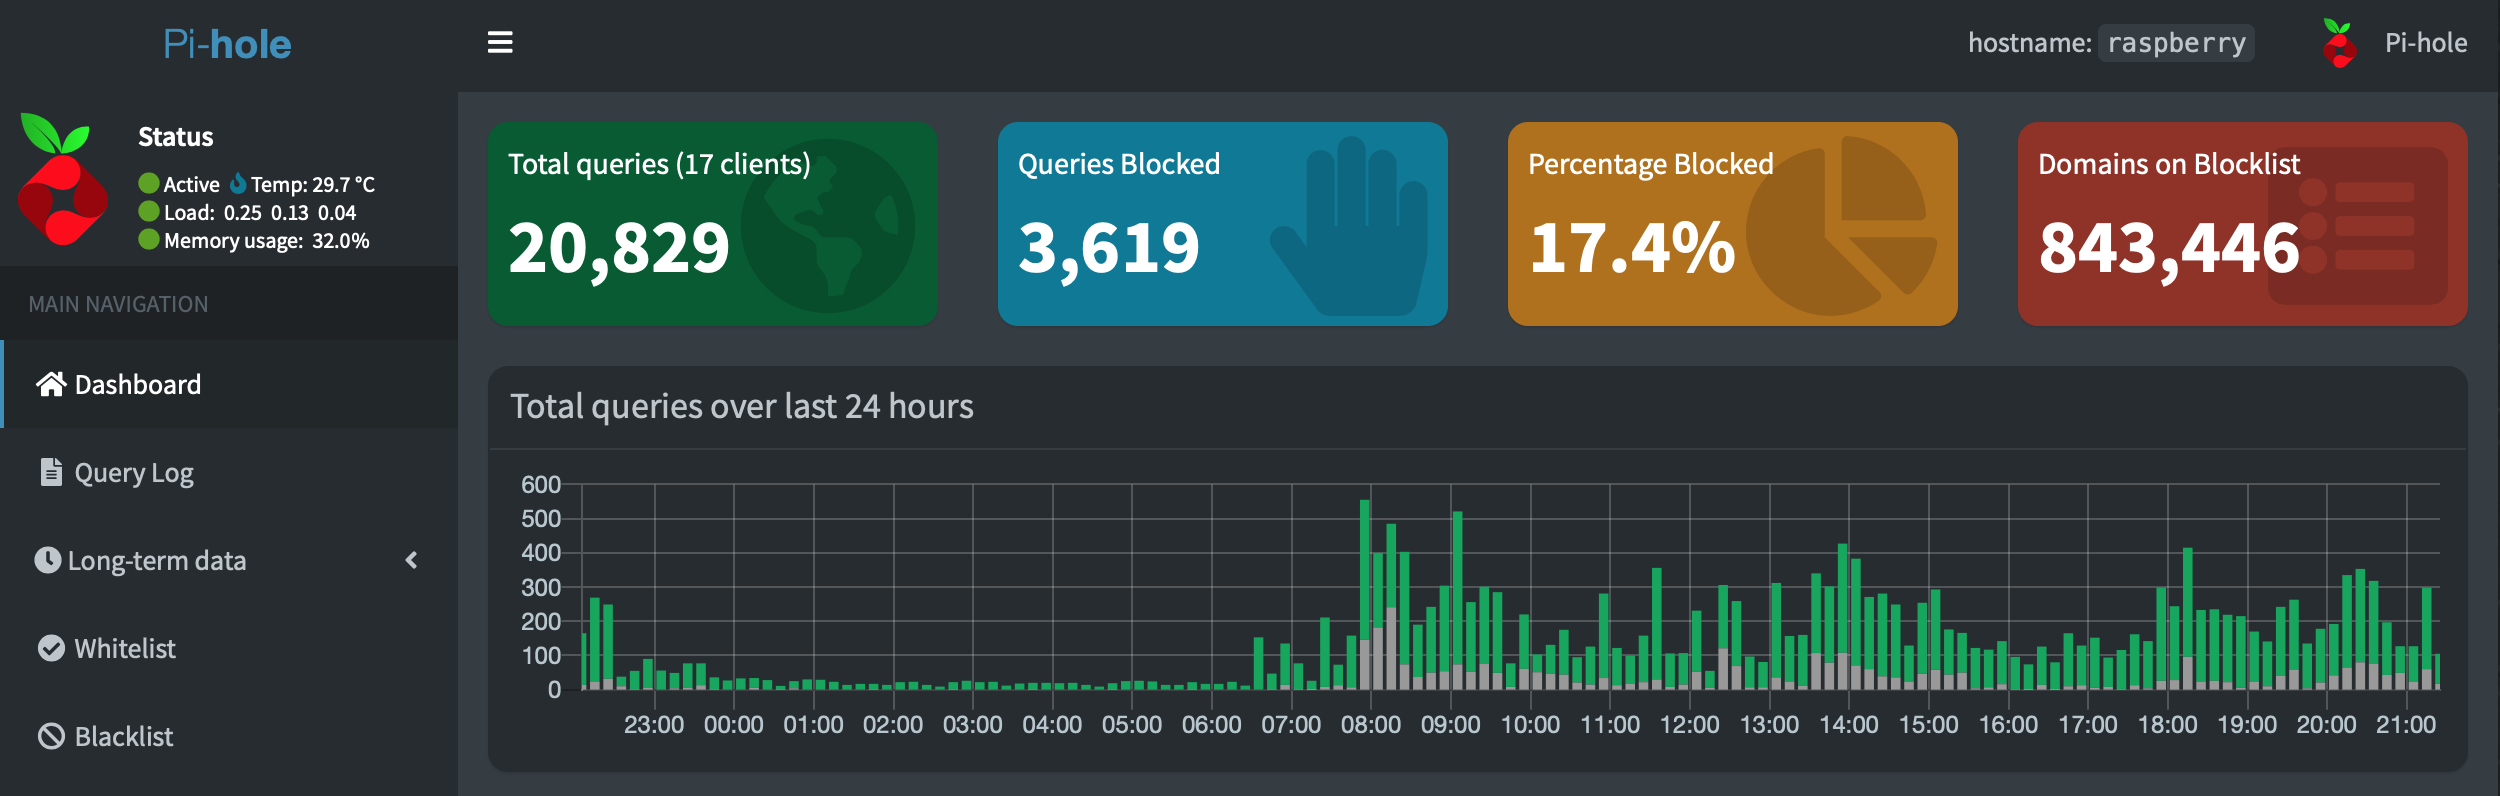Viewport: 2500px width, 796px height.
Task: Expand Long-term data chevron arrow
Action: click(411, 560)
